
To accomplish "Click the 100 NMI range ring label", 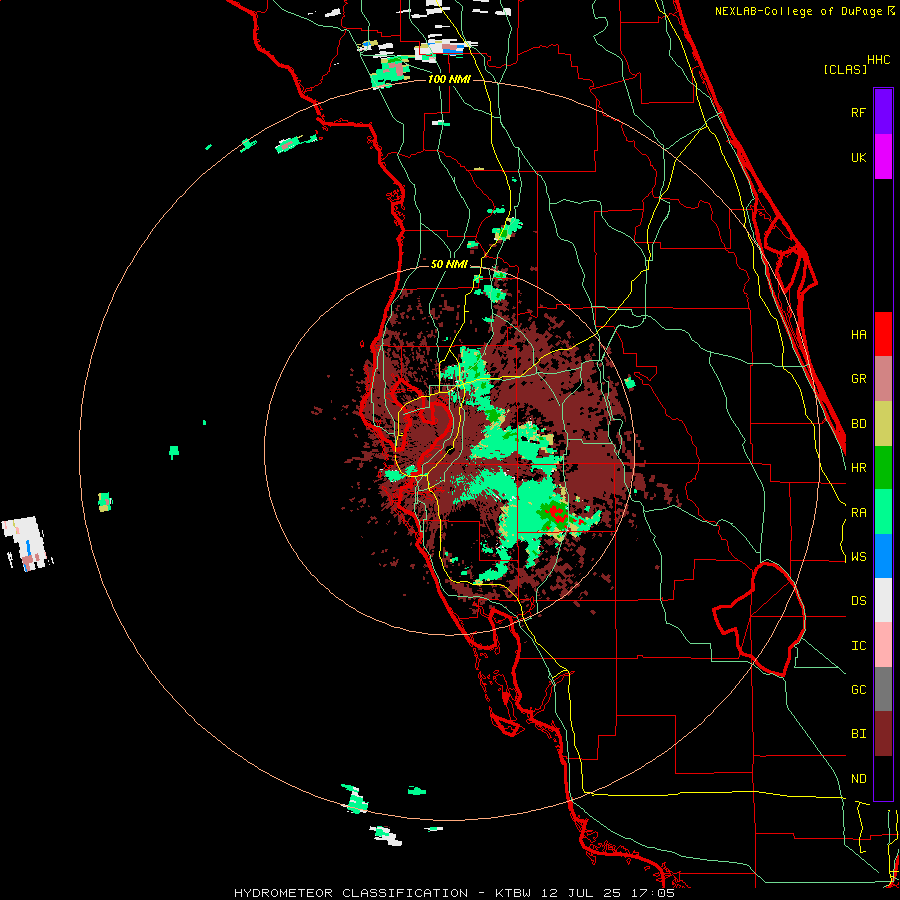I will coord(449,79).
